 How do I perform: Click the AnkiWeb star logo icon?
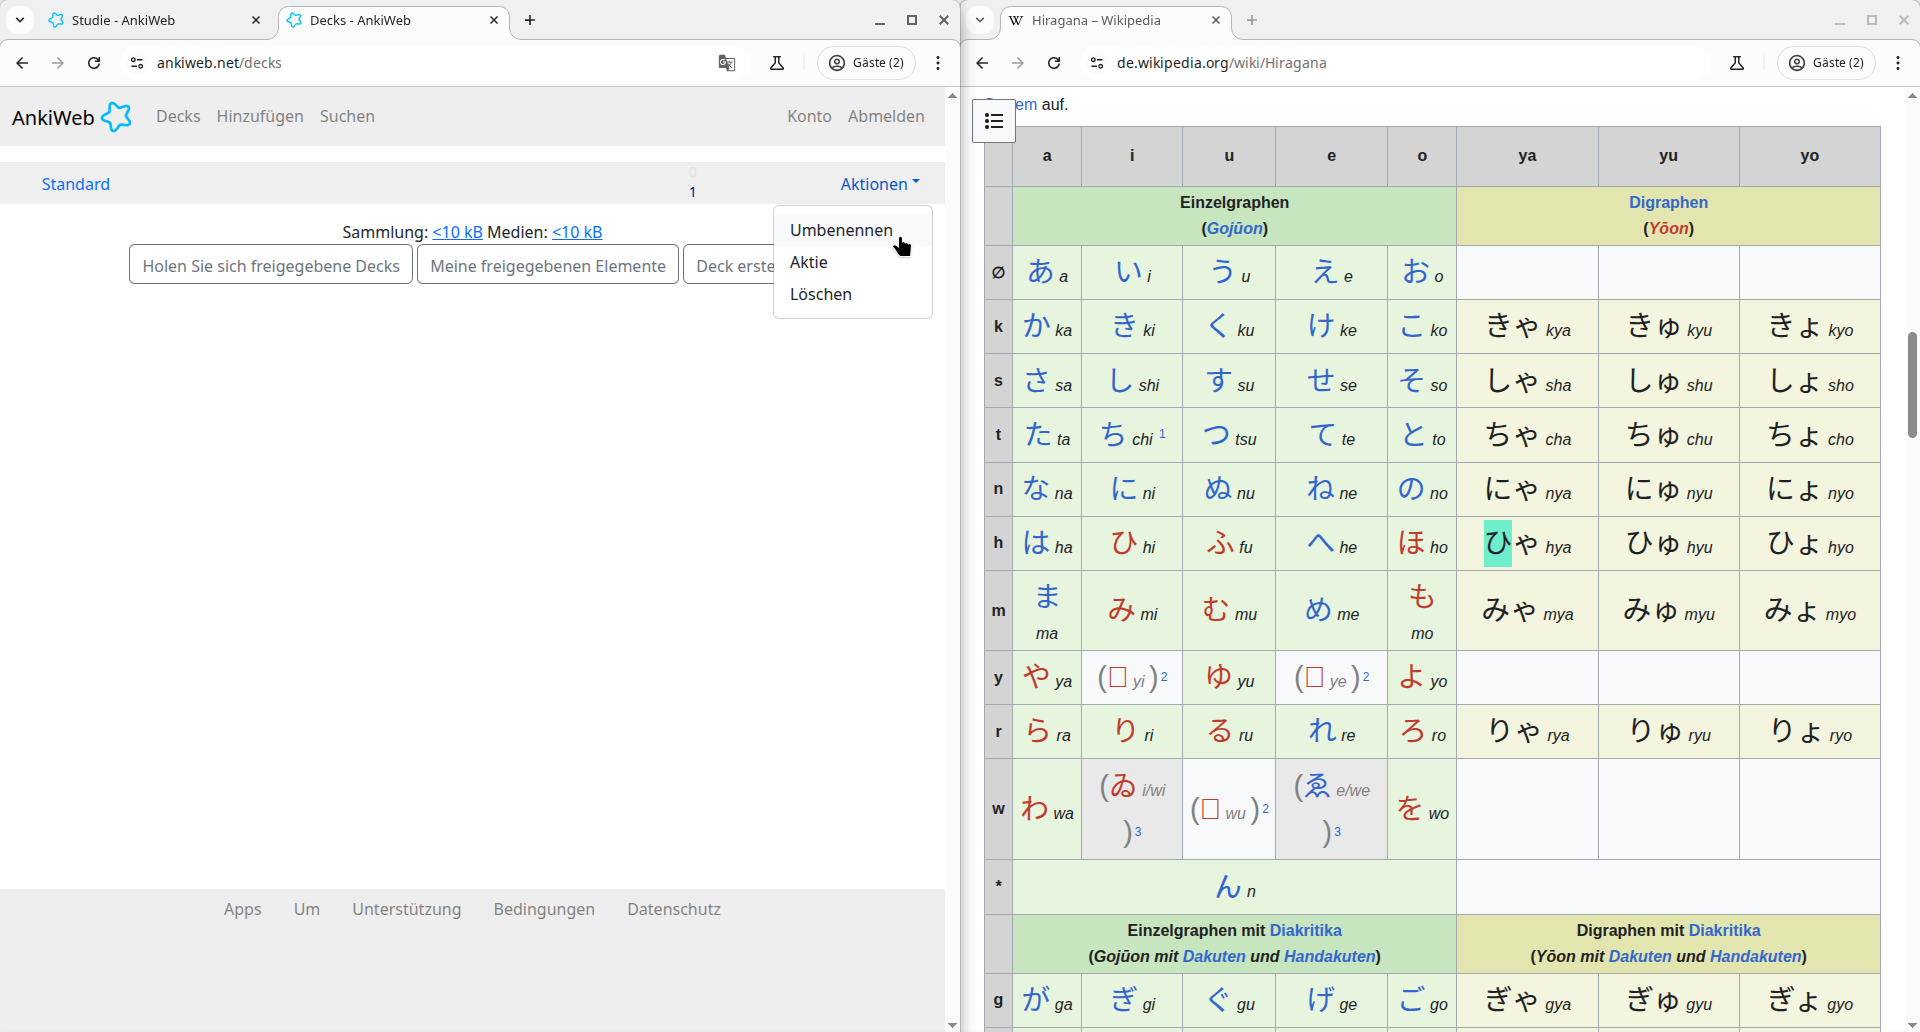[117, 117]
